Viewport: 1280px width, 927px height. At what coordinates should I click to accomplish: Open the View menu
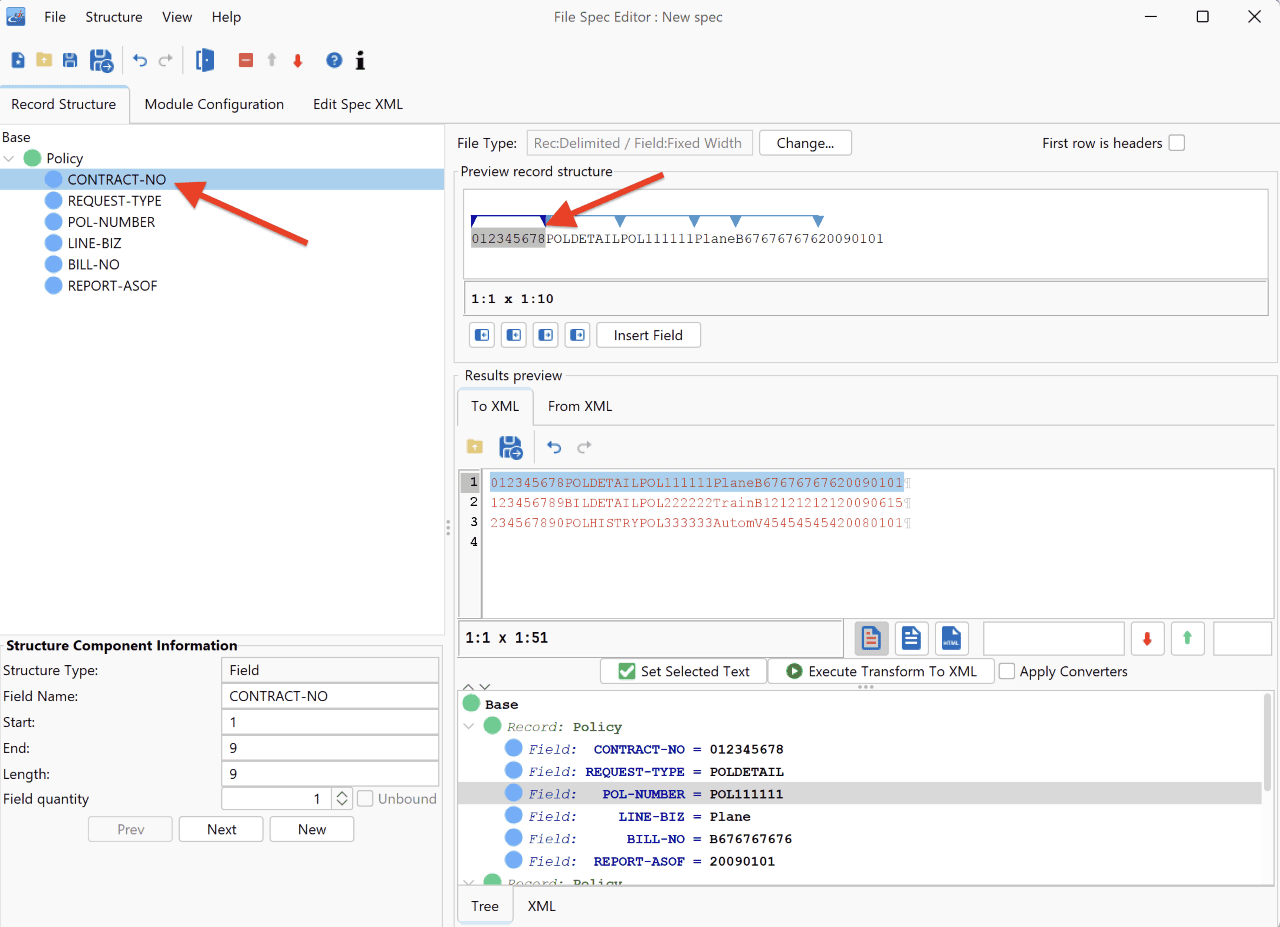(x=177, y=17)
